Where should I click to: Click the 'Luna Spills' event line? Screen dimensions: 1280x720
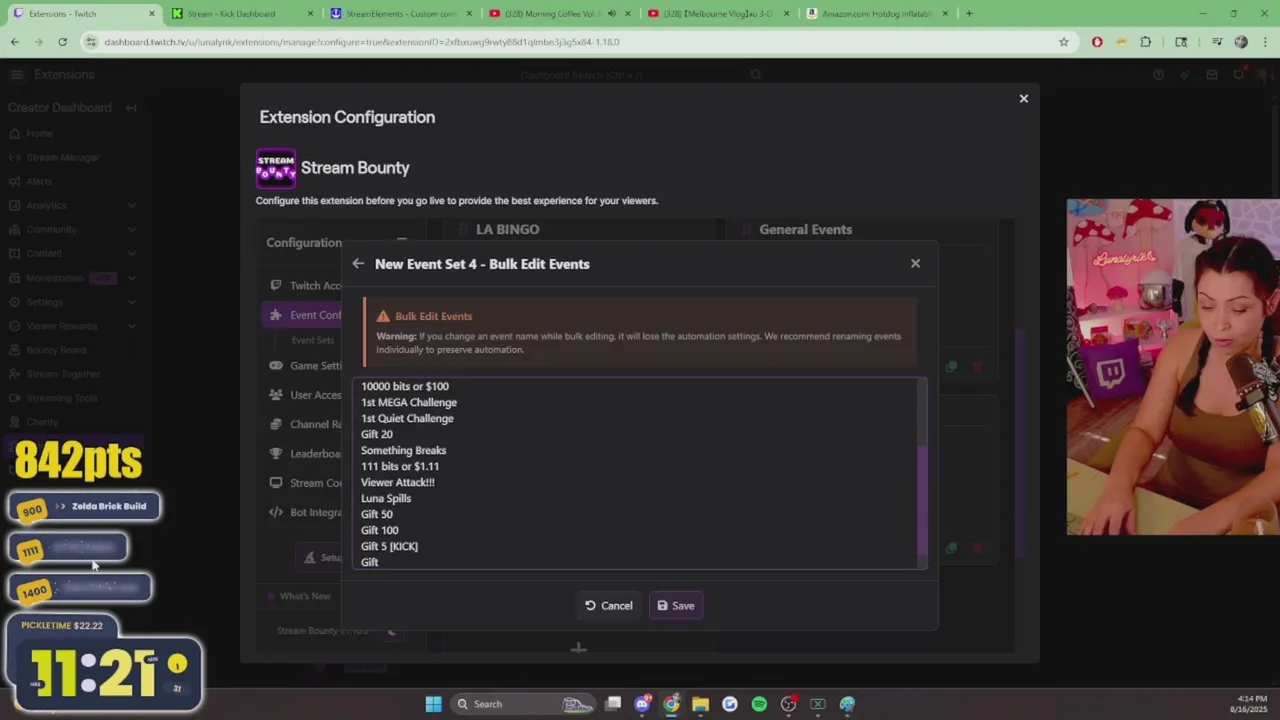coord(386,498)
